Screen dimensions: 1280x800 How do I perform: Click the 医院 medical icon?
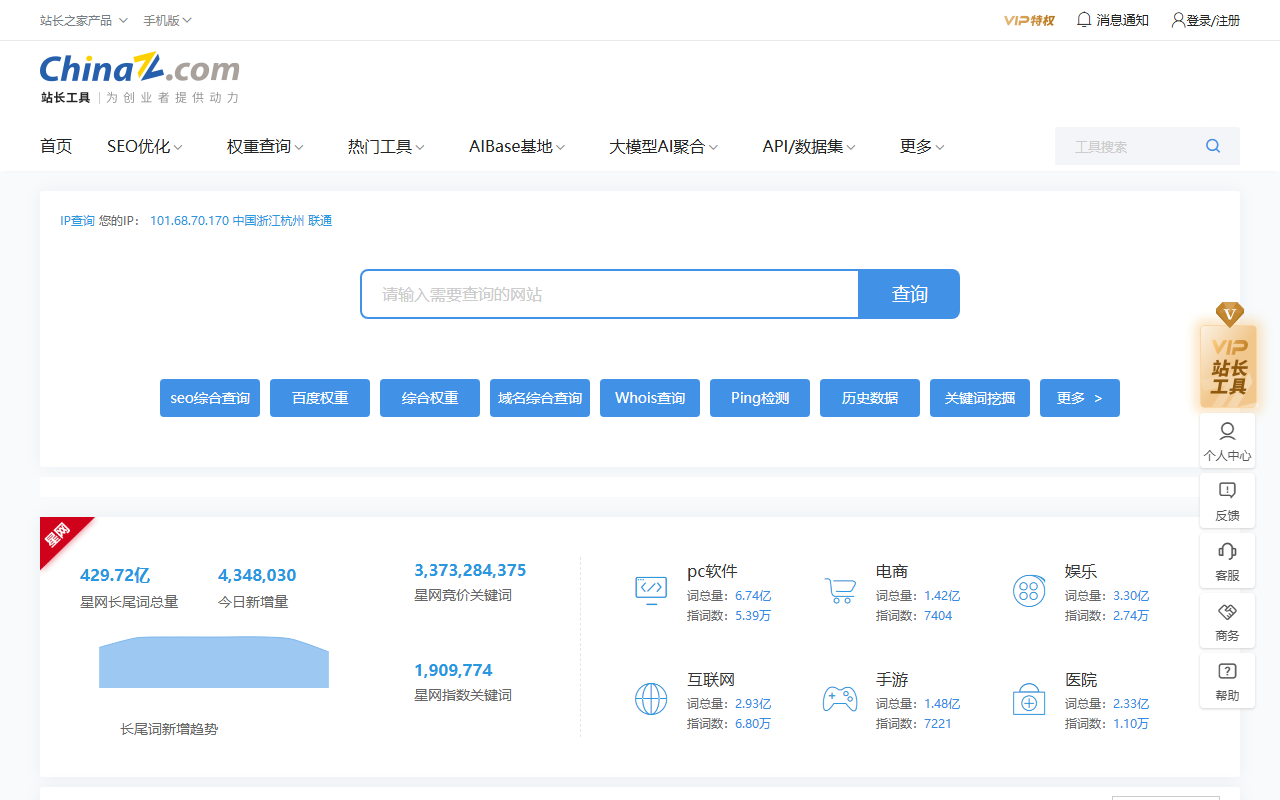point(1029,698)
